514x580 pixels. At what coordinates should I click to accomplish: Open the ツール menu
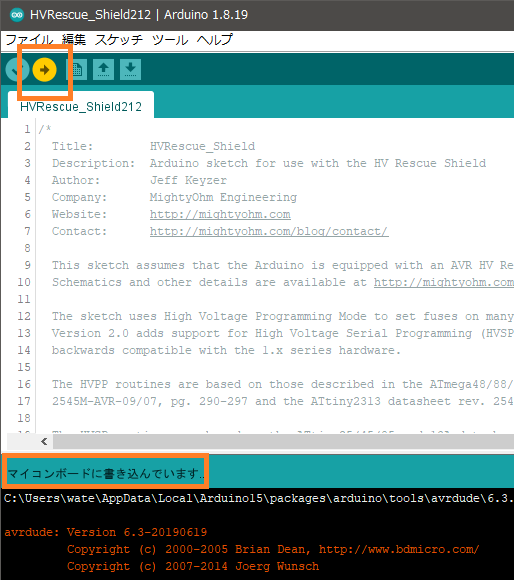click(170, 40)
